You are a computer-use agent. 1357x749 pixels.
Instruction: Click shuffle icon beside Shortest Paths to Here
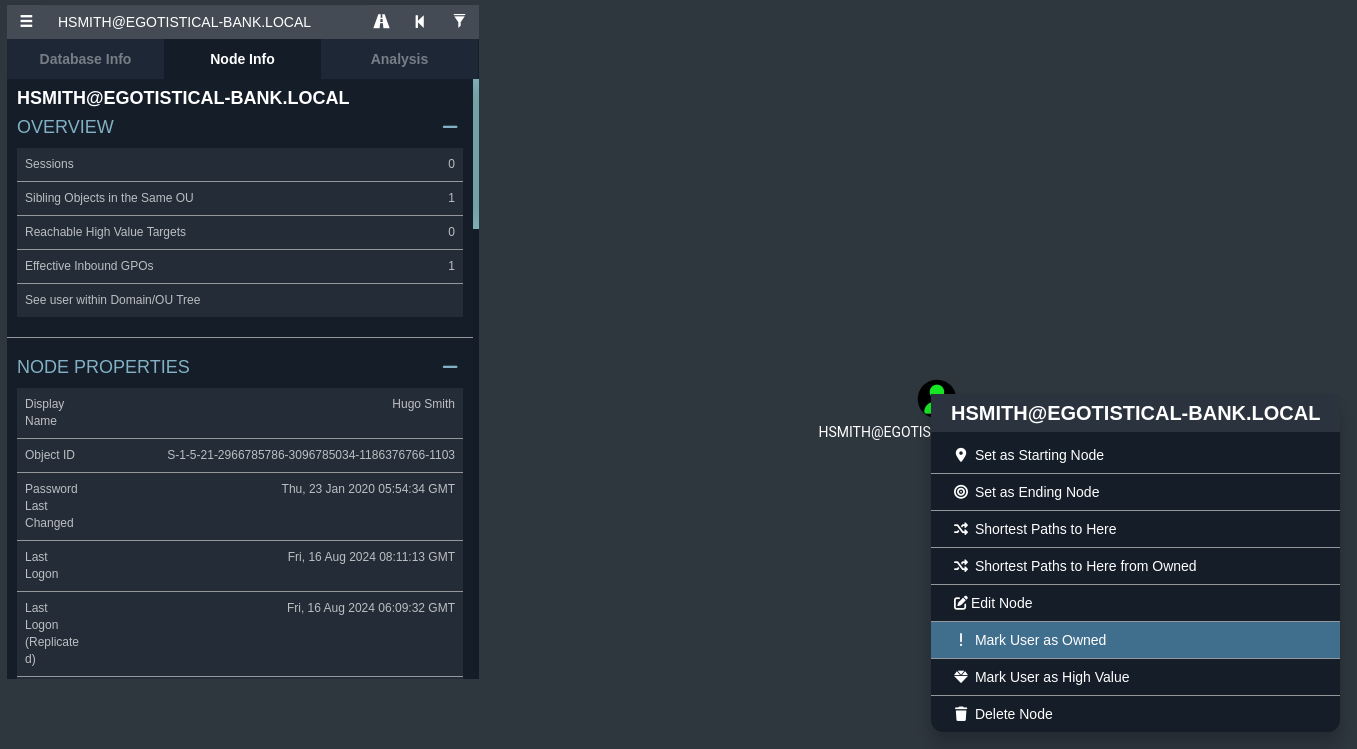[x=961, y=529]
